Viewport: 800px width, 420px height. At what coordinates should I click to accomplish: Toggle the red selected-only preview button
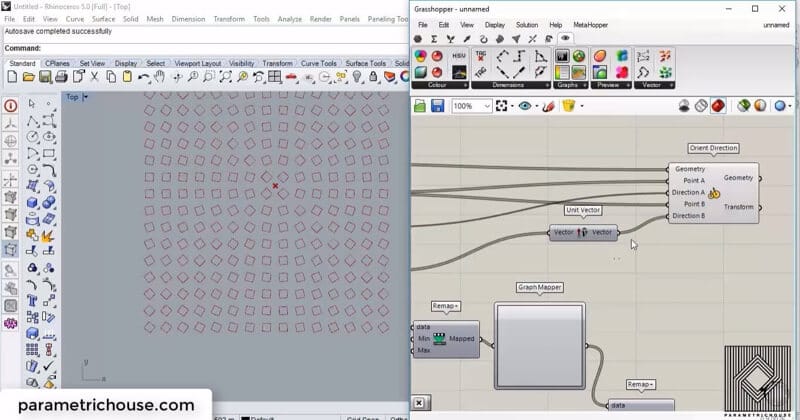tap(716, 106)
